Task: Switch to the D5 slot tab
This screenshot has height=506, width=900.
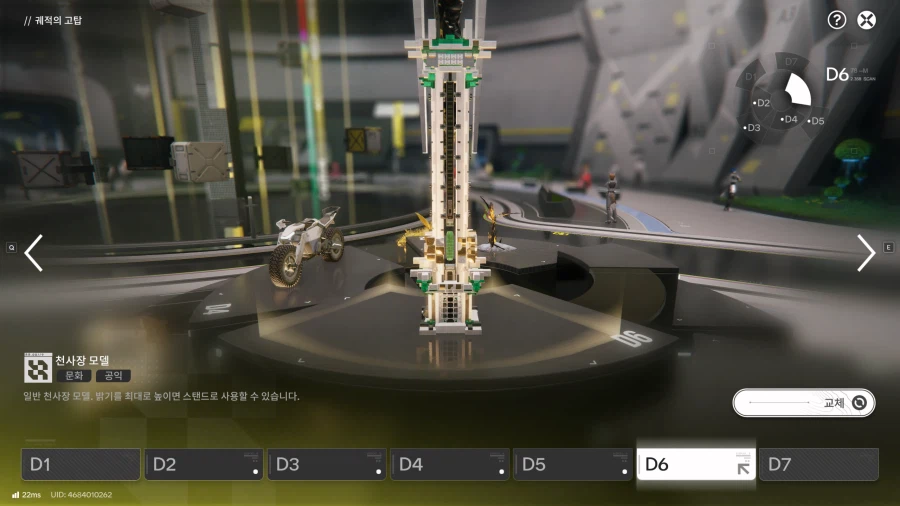Action: [573, 464]
